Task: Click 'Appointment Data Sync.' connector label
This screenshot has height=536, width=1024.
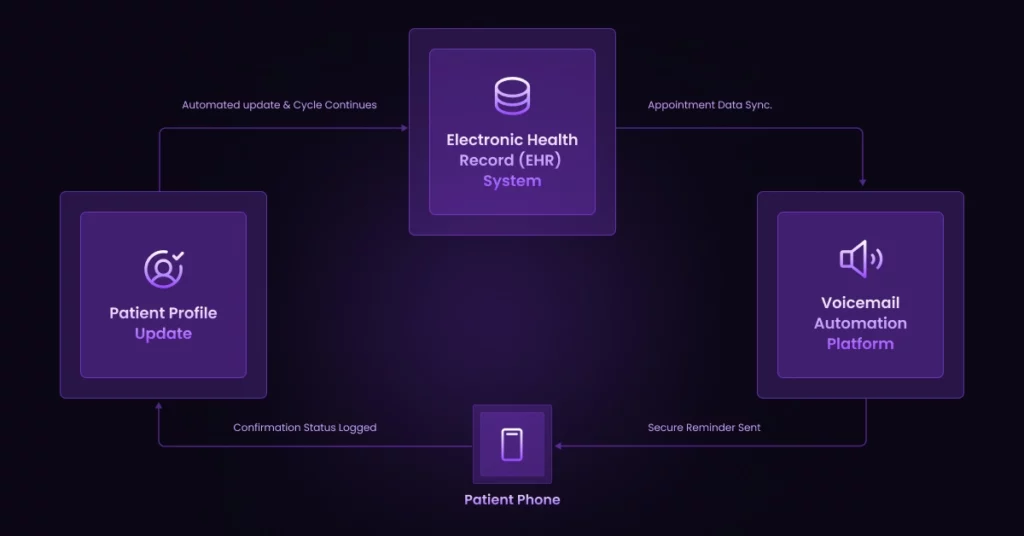Action: [710, 104]
